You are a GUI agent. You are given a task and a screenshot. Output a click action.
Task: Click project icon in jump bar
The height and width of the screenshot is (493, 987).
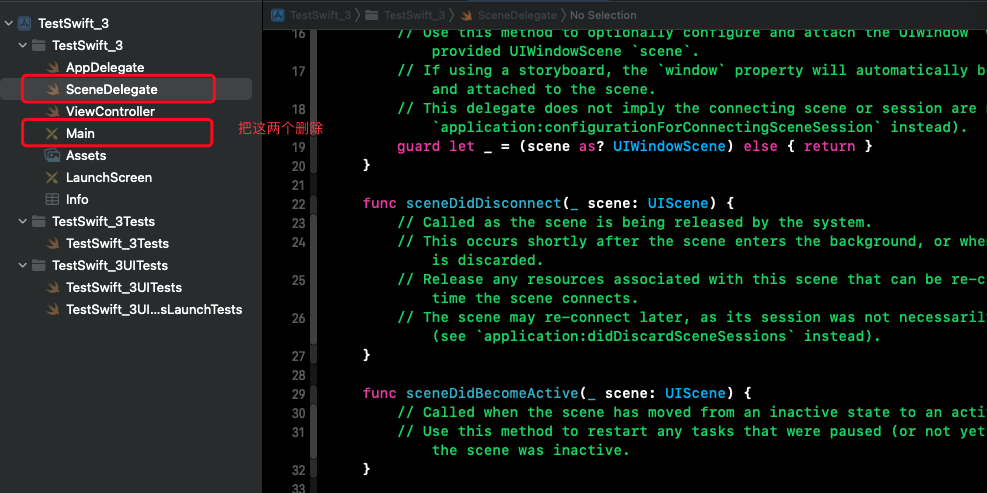278,15
